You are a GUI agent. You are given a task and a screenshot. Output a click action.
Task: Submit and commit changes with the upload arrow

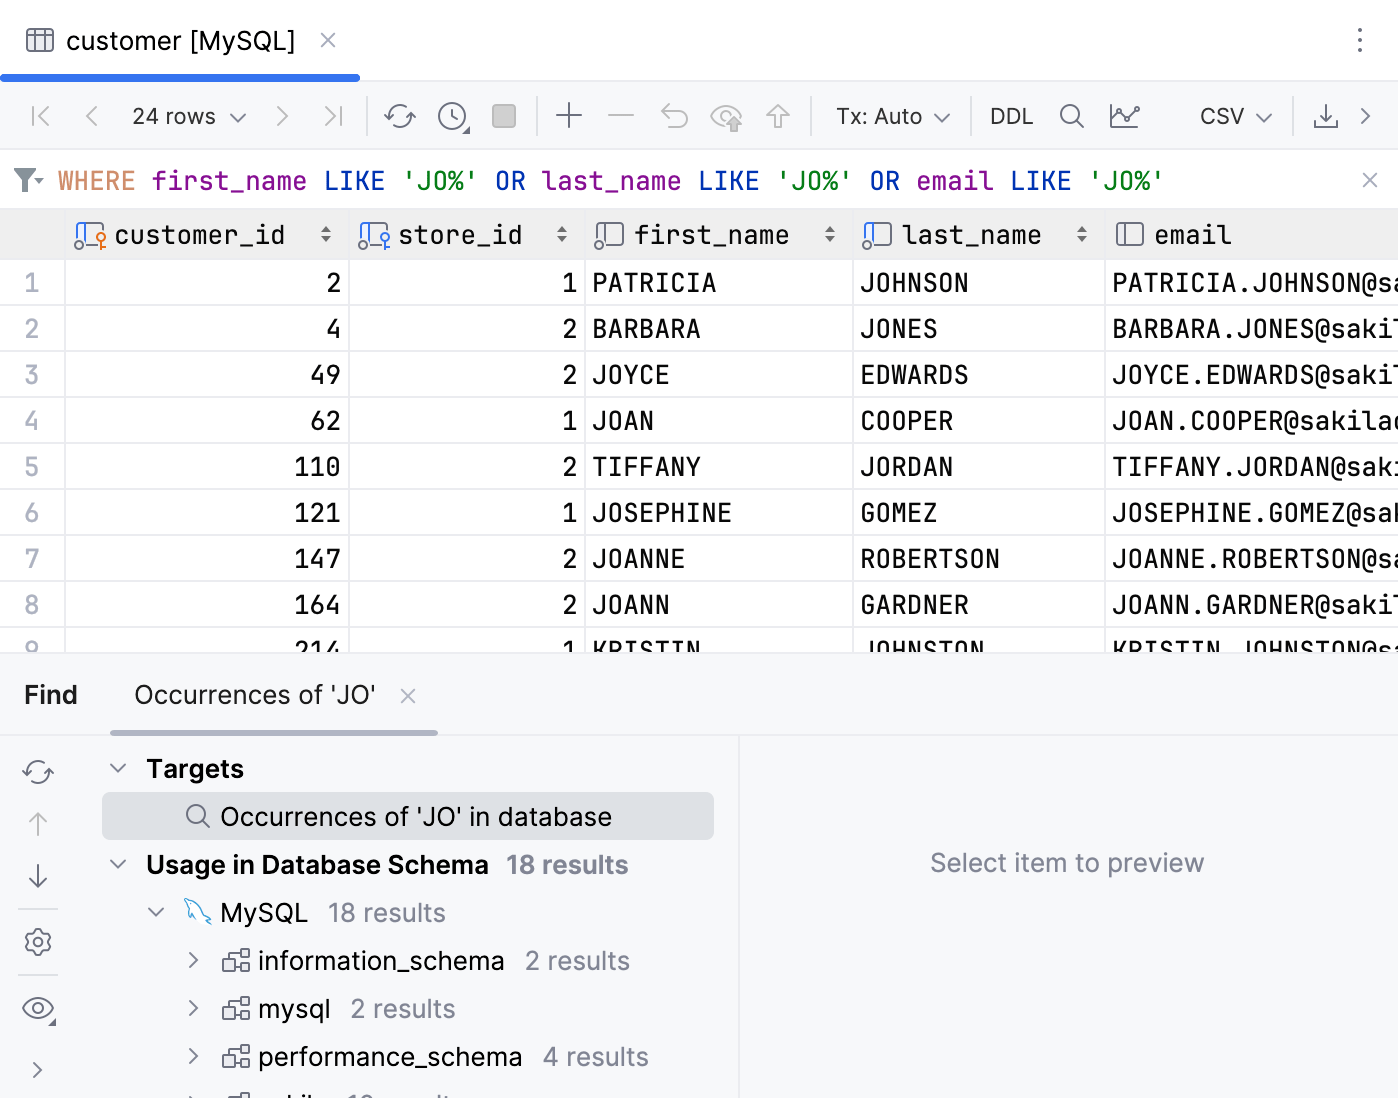[778, 116]
